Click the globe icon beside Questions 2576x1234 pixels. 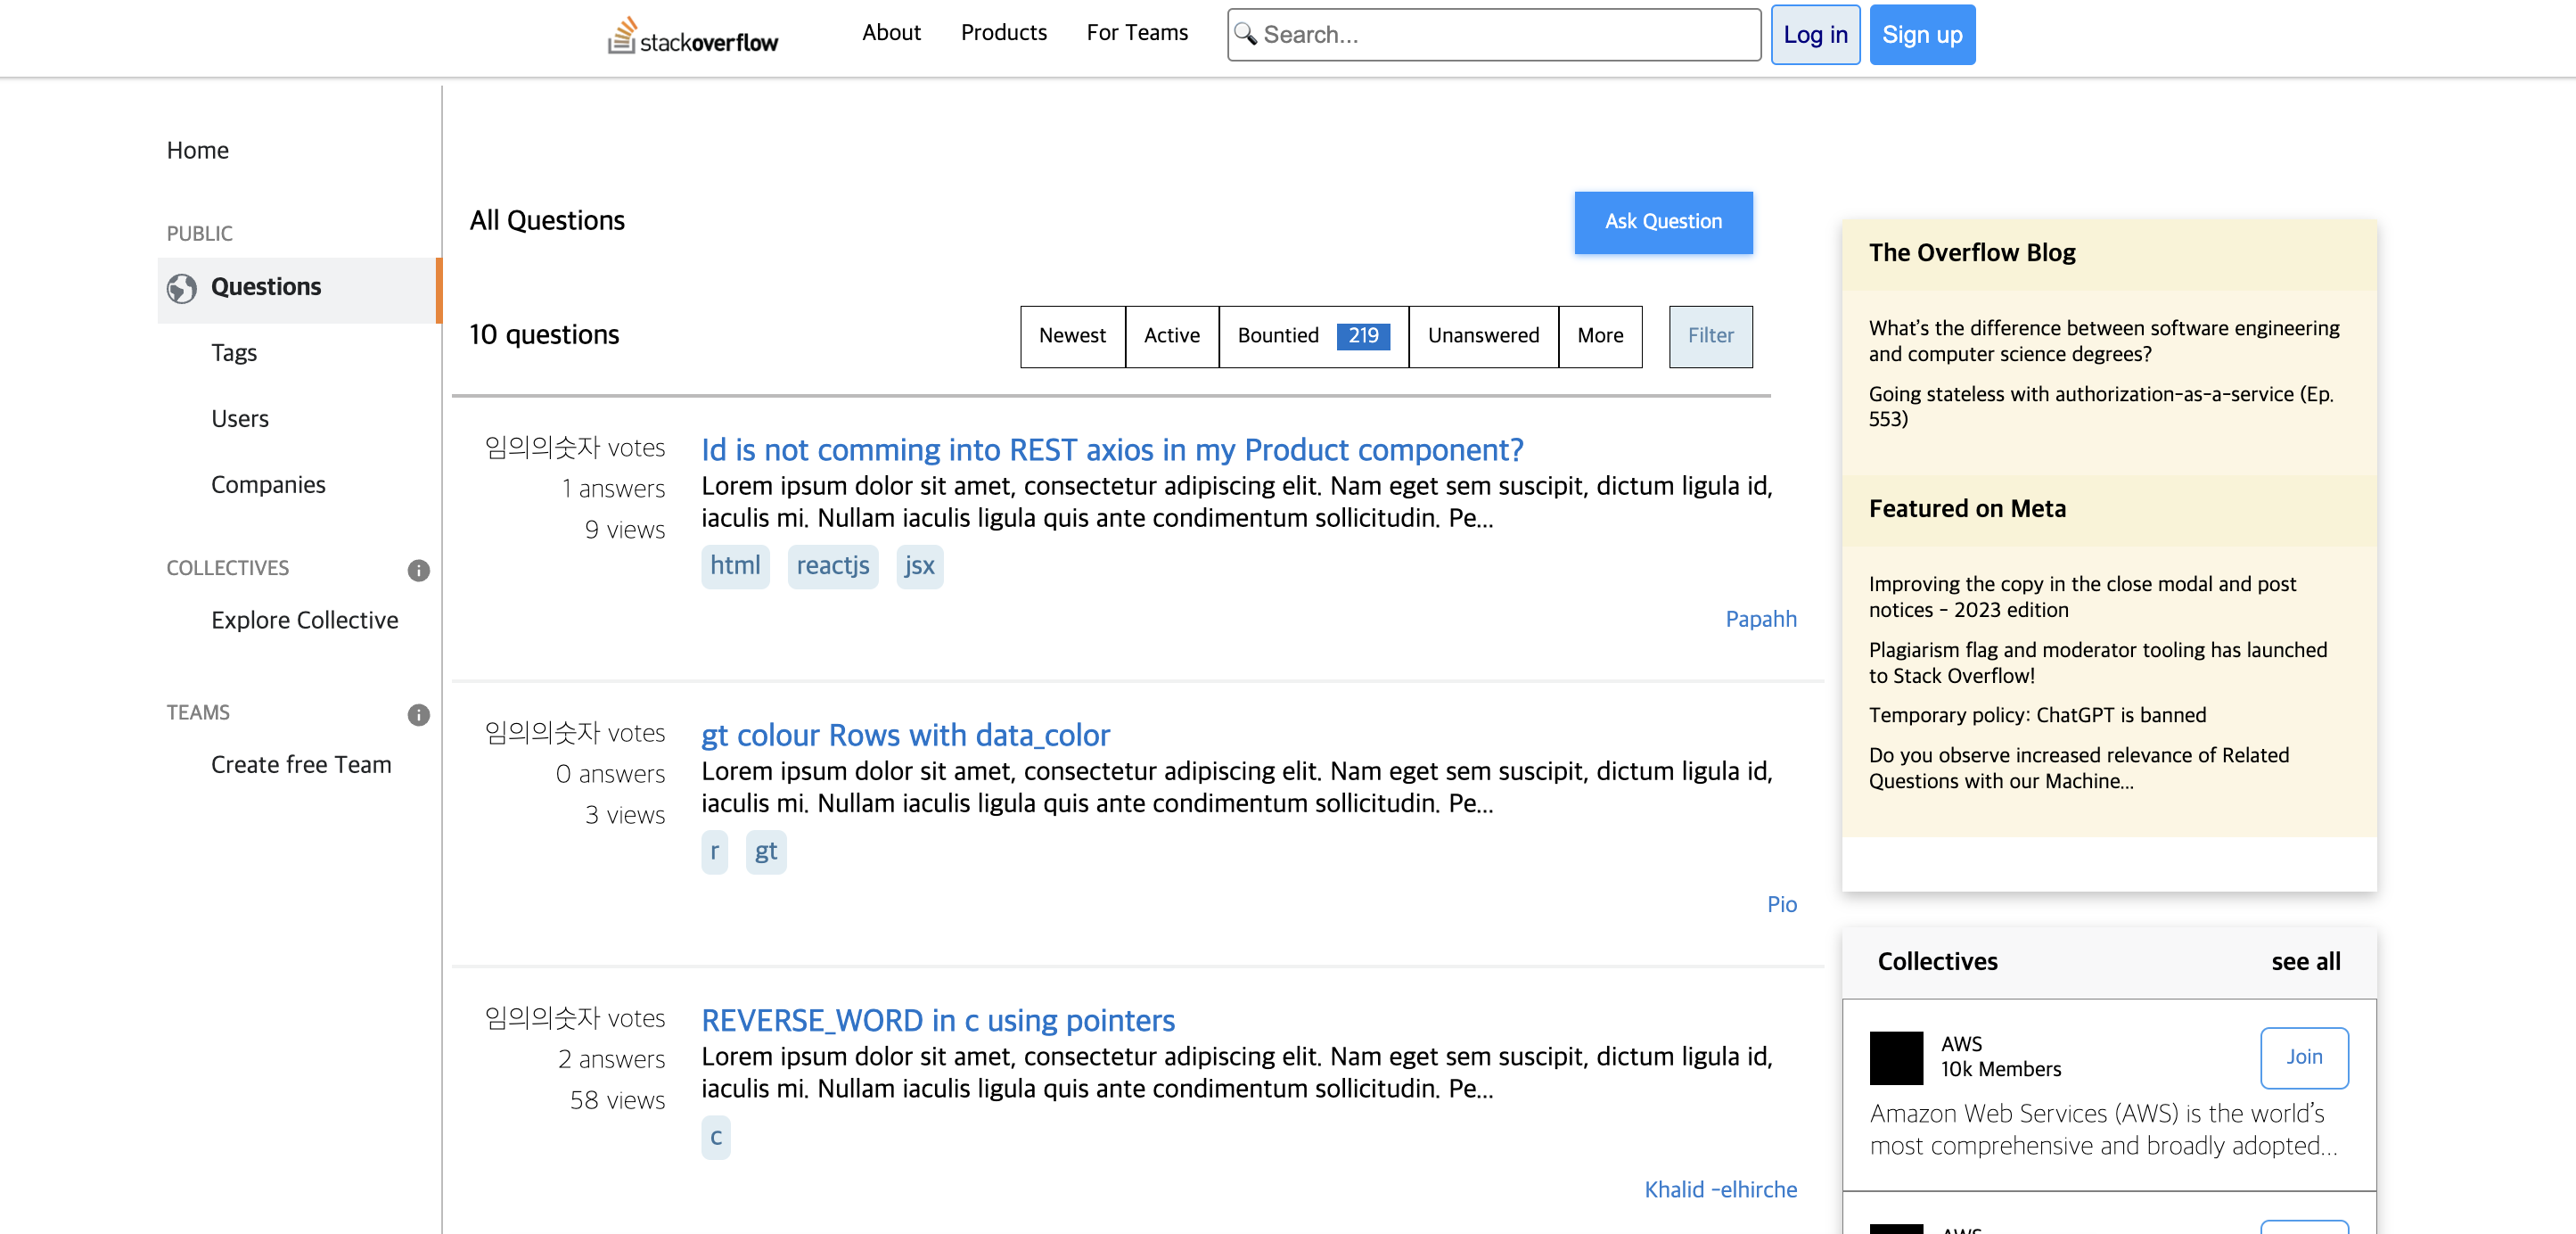click(182, 288)
